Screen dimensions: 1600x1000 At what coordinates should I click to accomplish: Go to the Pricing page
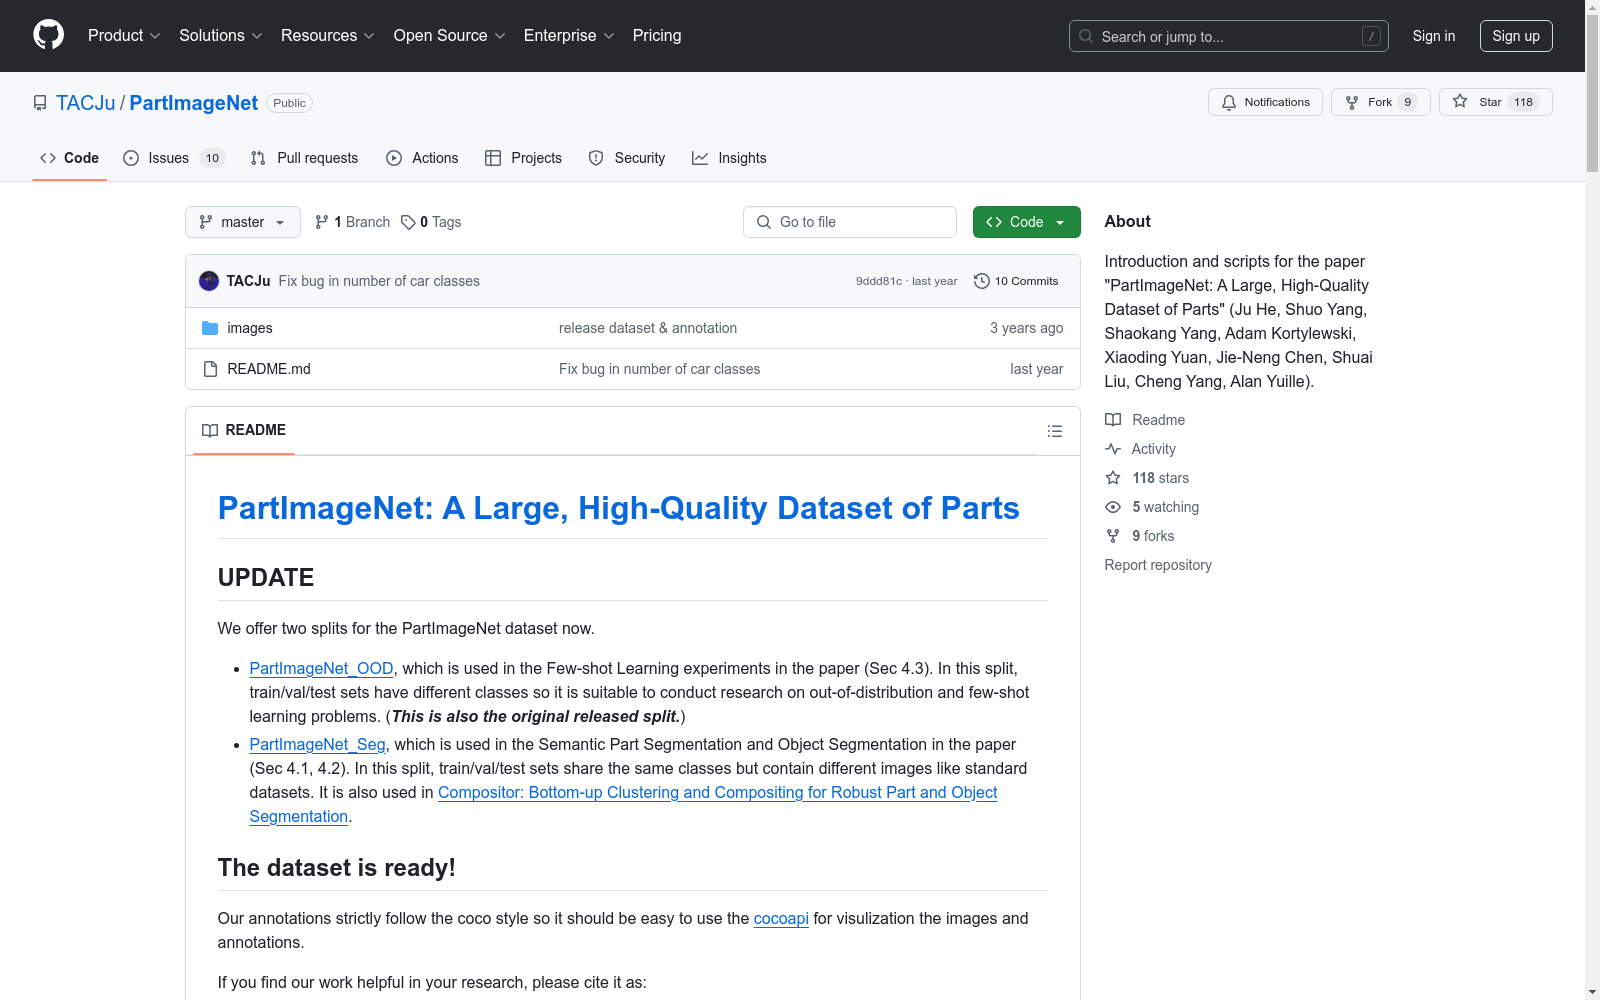click(657, 35)
